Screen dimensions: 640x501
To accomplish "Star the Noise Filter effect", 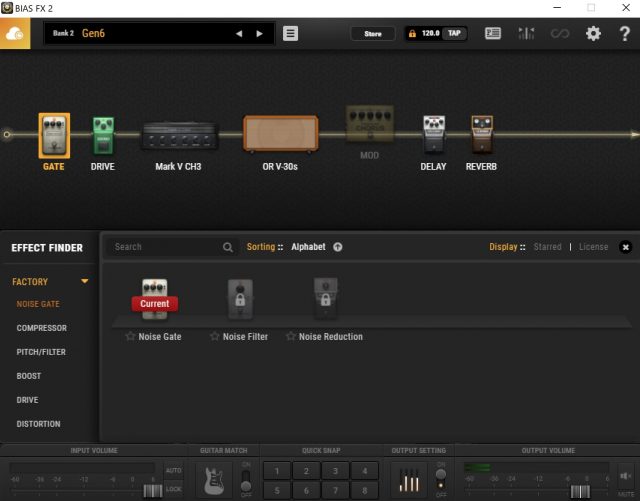I will coord(215,336).
